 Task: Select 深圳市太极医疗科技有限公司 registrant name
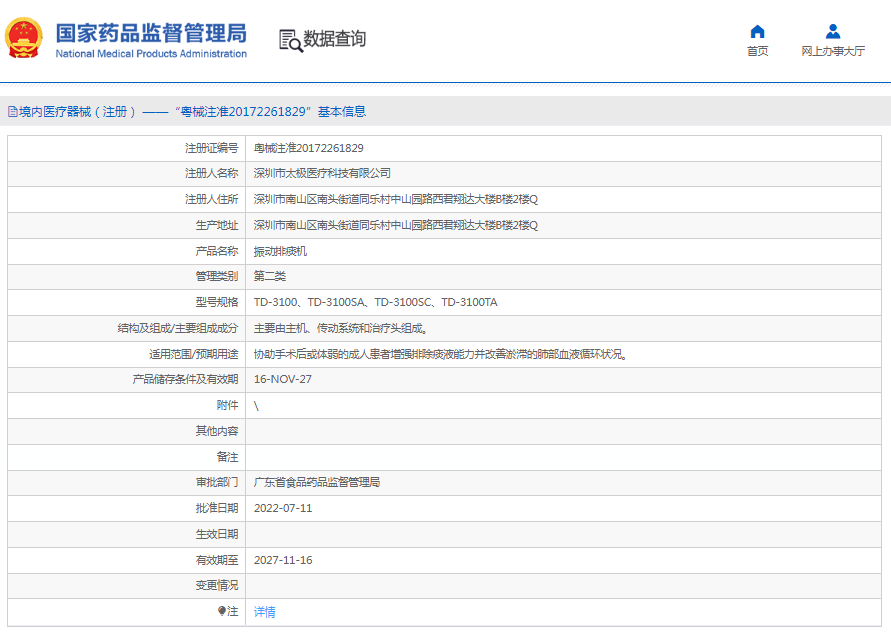(322, 173)
